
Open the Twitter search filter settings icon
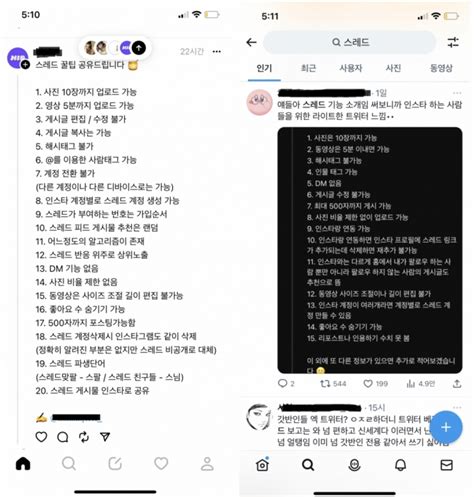(453, 42)
